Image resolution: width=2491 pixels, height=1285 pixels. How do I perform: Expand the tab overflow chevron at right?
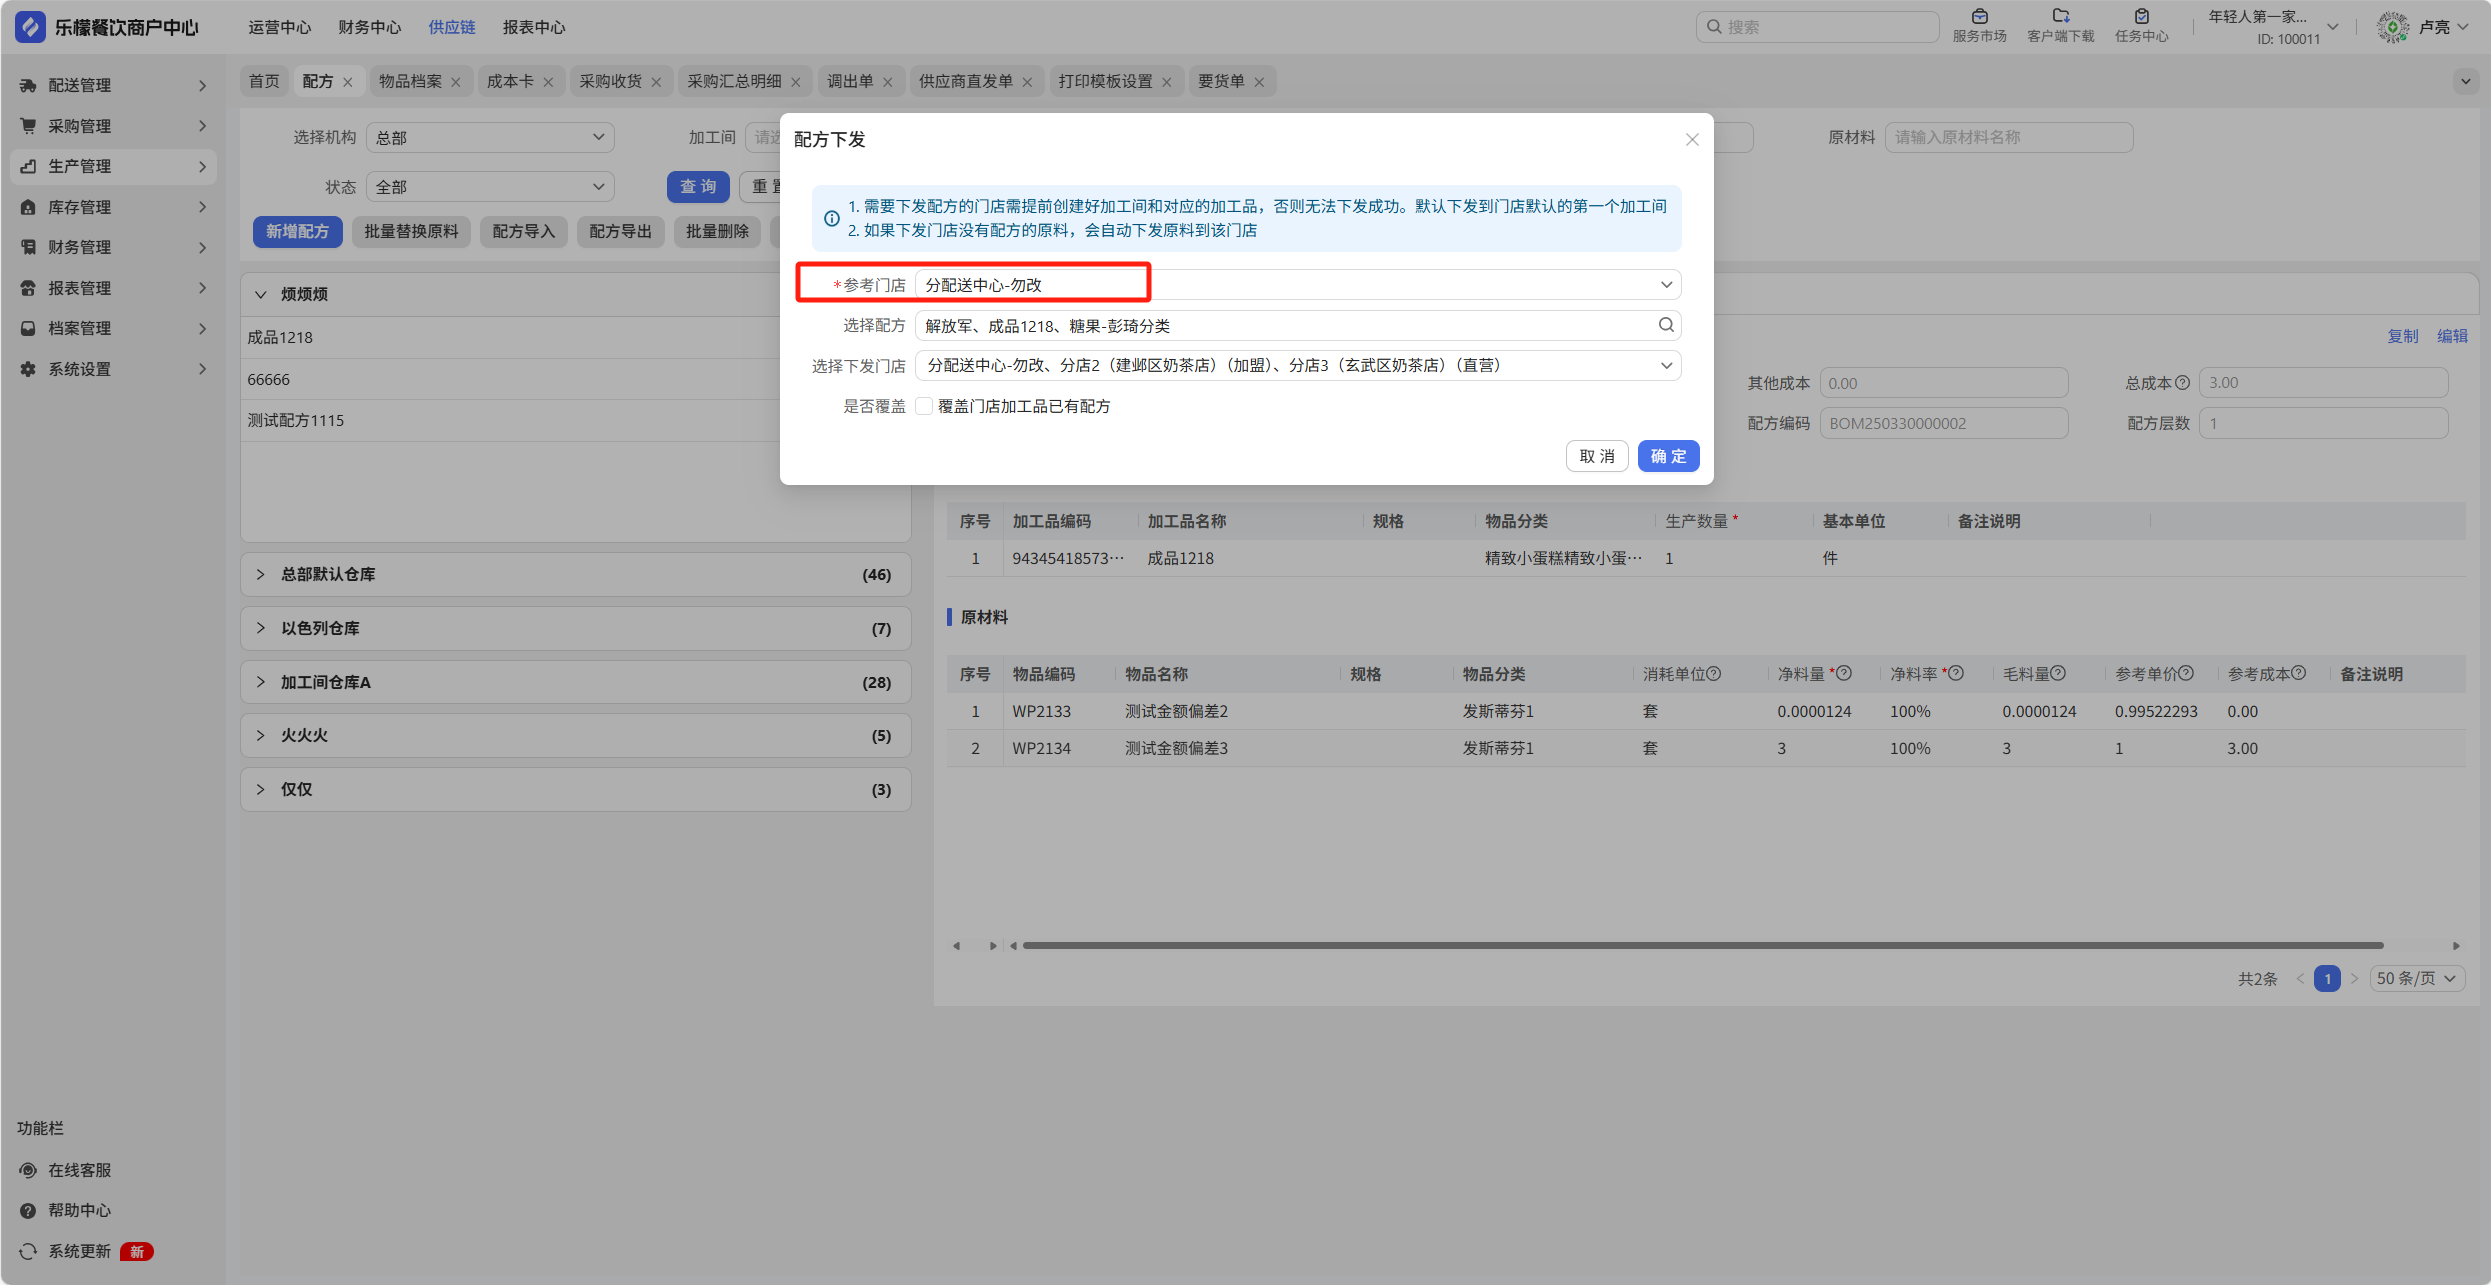(x=2465, y=82)
